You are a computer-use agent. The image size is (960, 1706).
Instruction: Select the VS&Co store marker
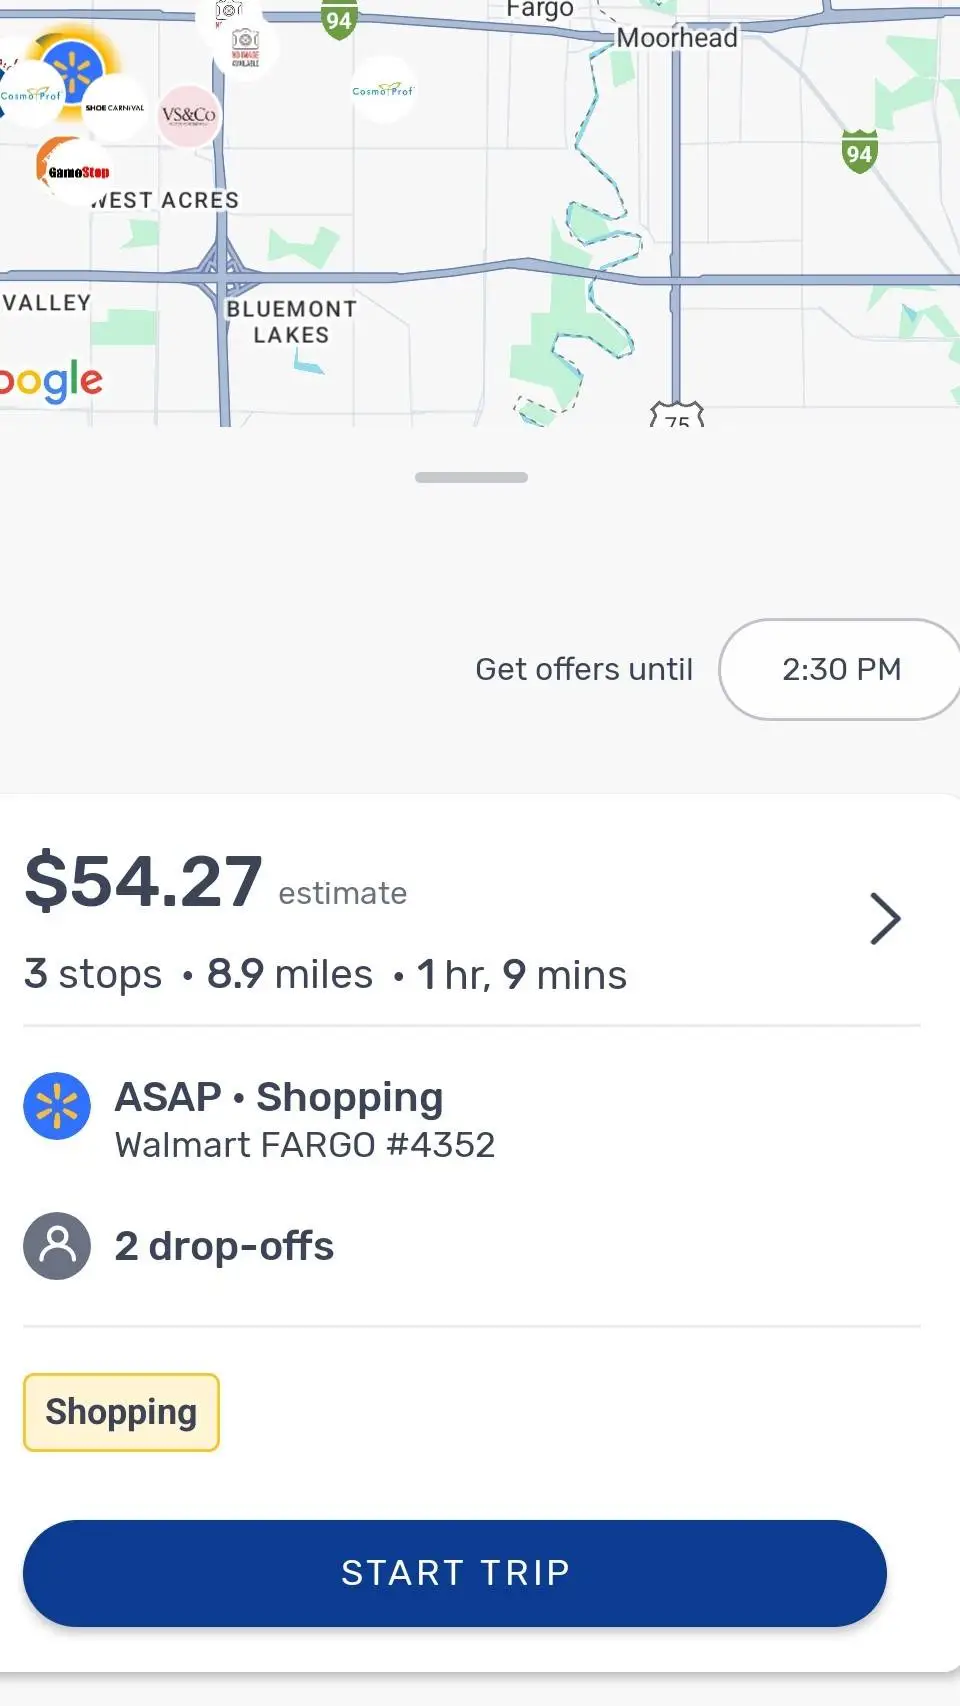coord(188,116)
